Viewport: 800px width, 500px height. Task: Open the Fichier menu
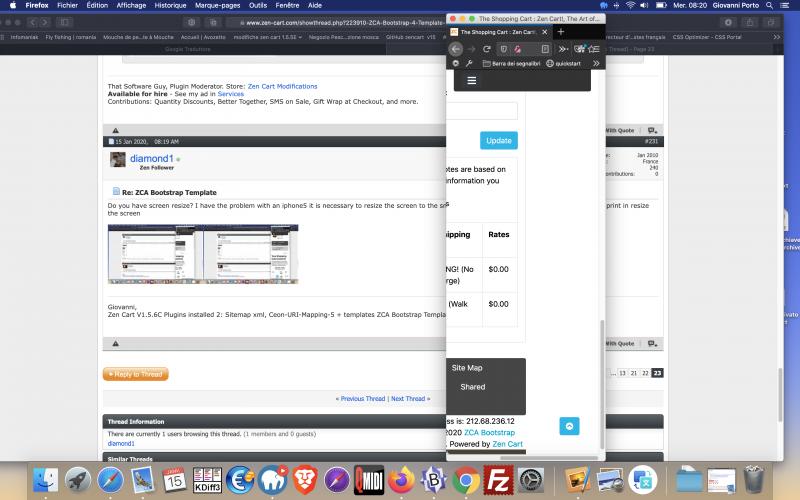[67, 5]
